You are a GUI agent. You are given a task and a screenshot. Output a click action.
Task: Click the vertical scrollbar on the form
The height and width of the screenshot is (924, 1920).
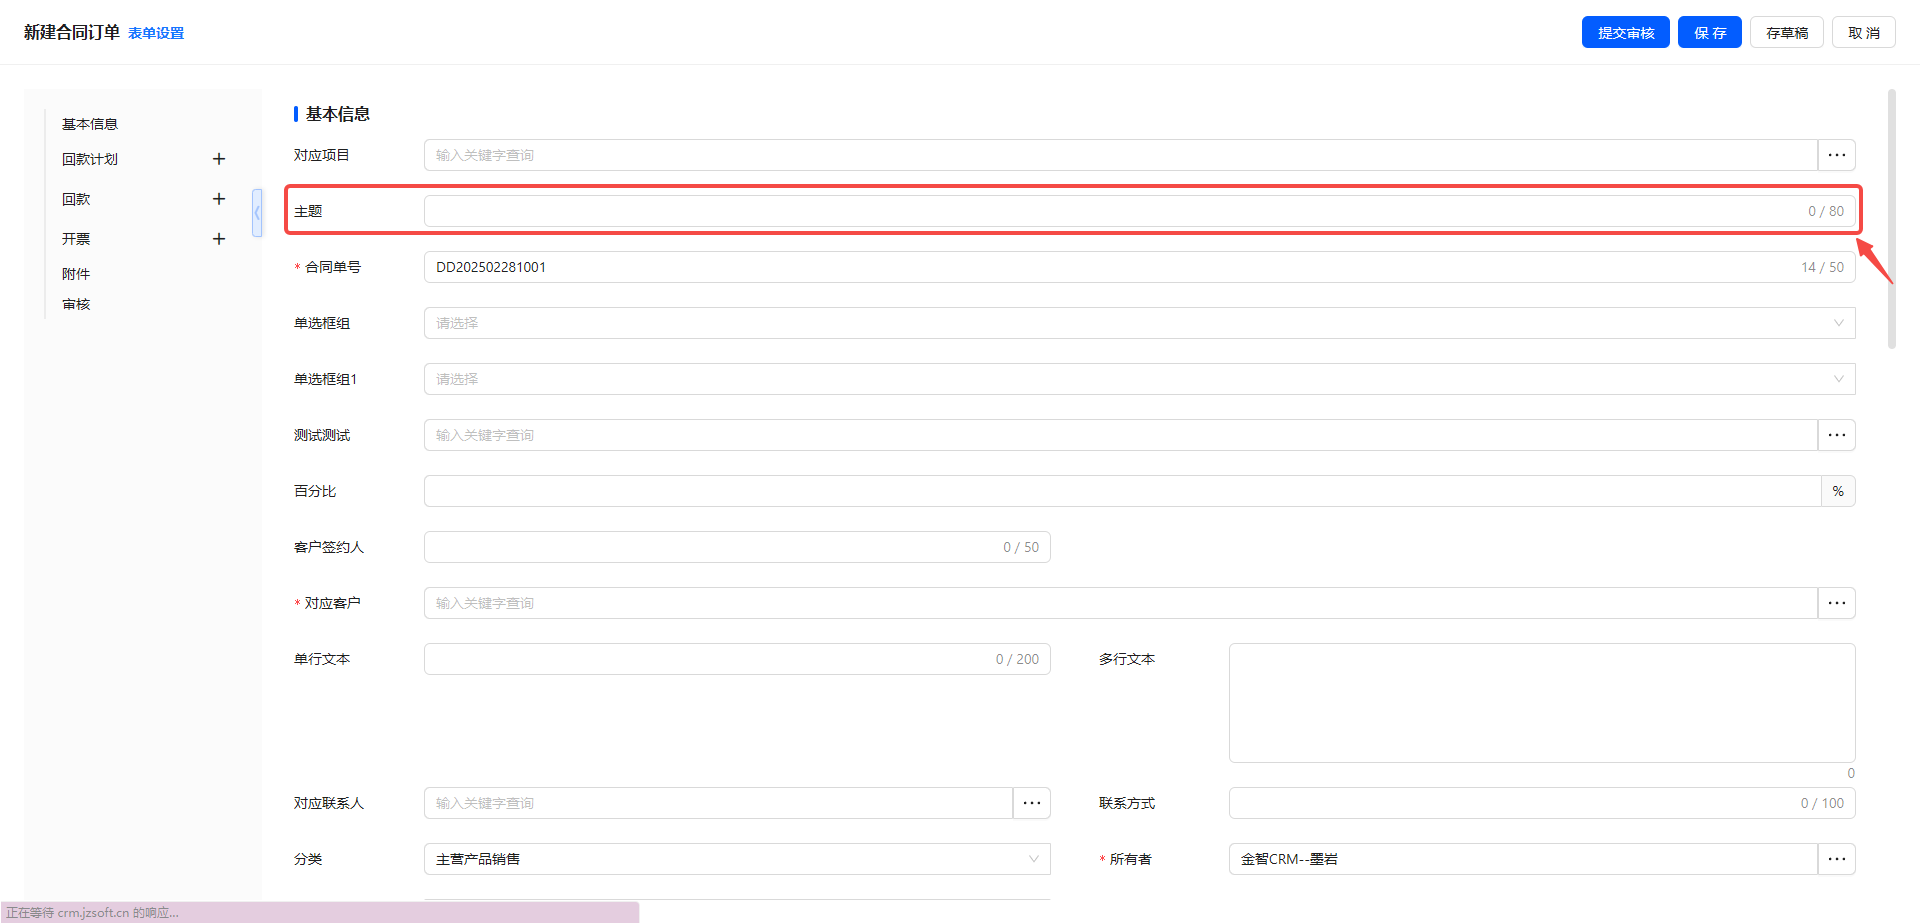(1891, 219)
